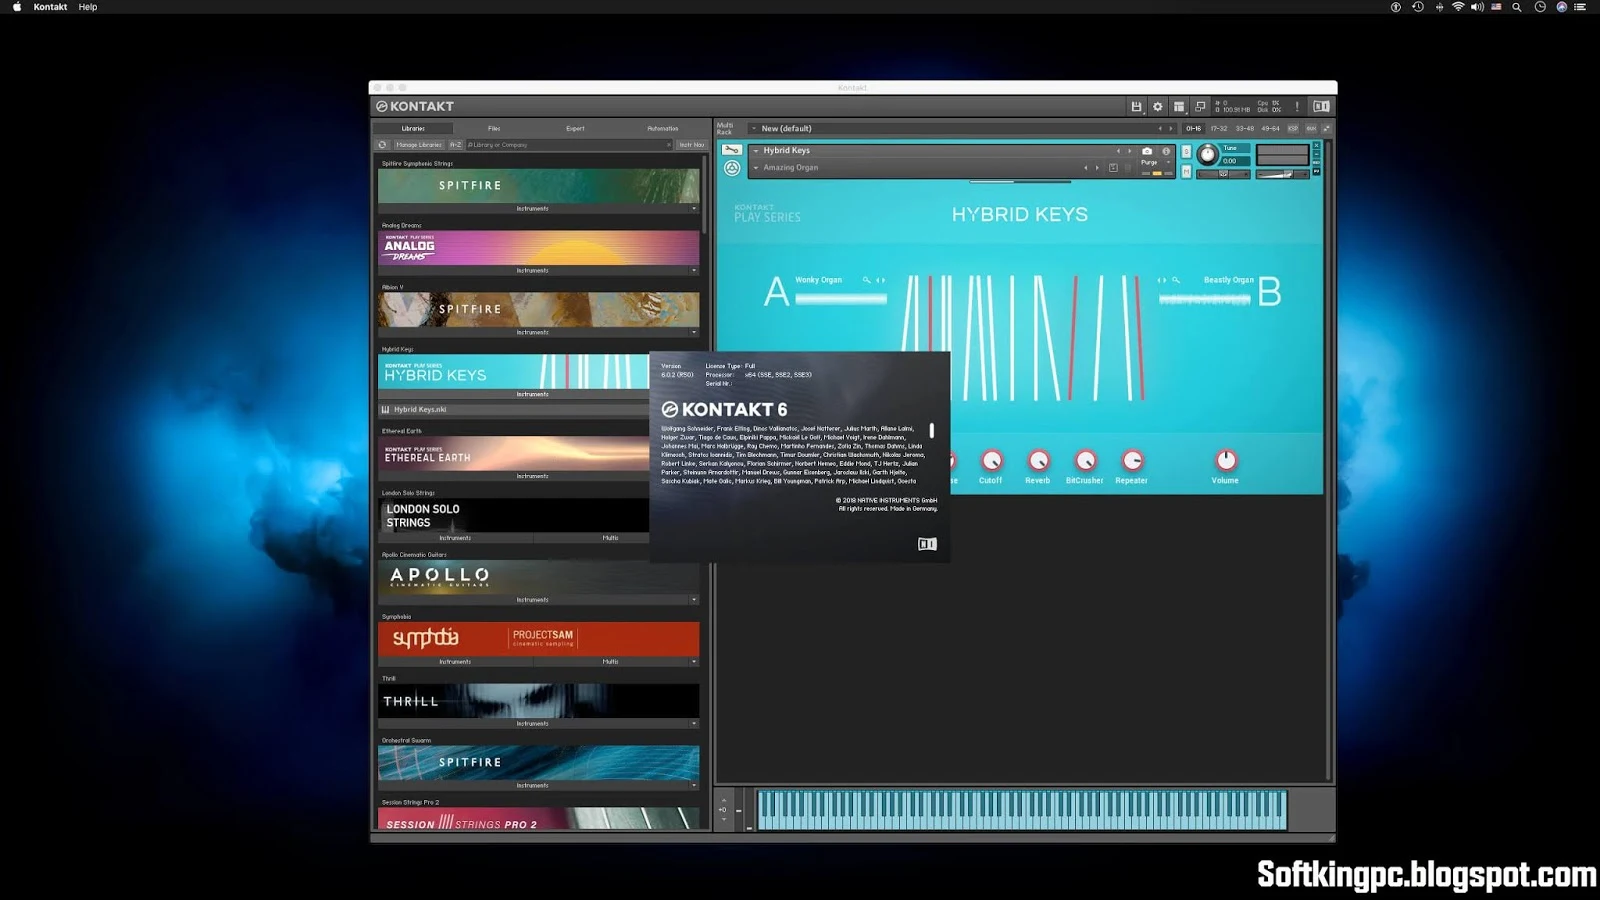Screen dimensions: 1600x900
Task: Click NI logo in the About dialog
Action: pos(927,544)
